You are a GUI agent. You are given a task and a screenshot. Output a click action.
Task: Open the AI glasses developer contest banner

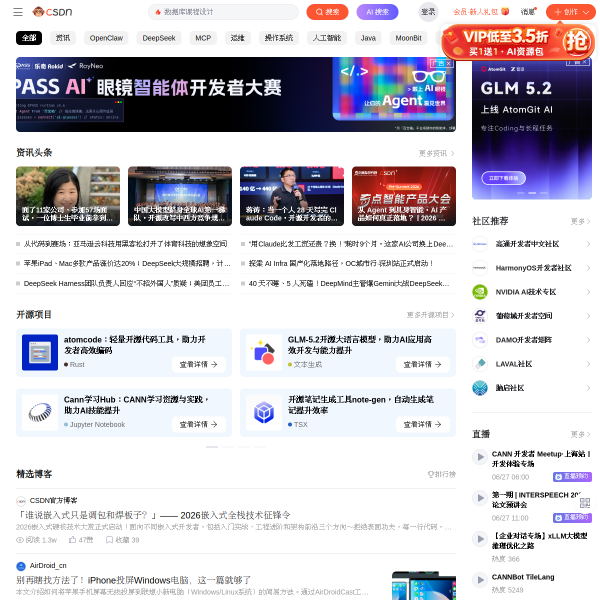[236, 95]
